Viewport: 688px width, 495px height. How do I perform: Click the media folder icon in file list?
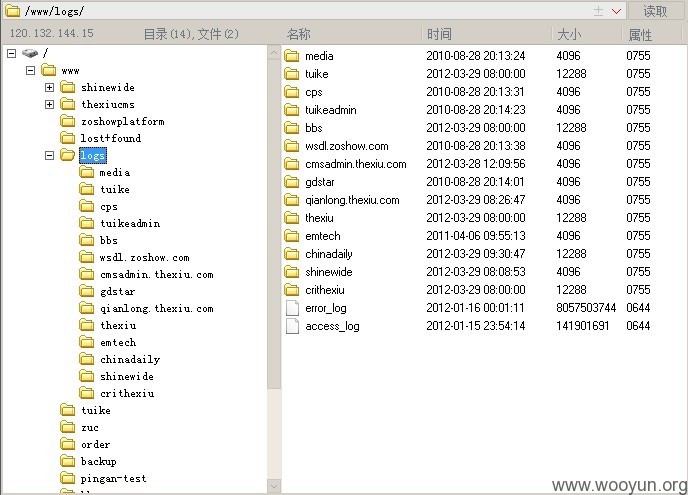(x=291, y=56)
